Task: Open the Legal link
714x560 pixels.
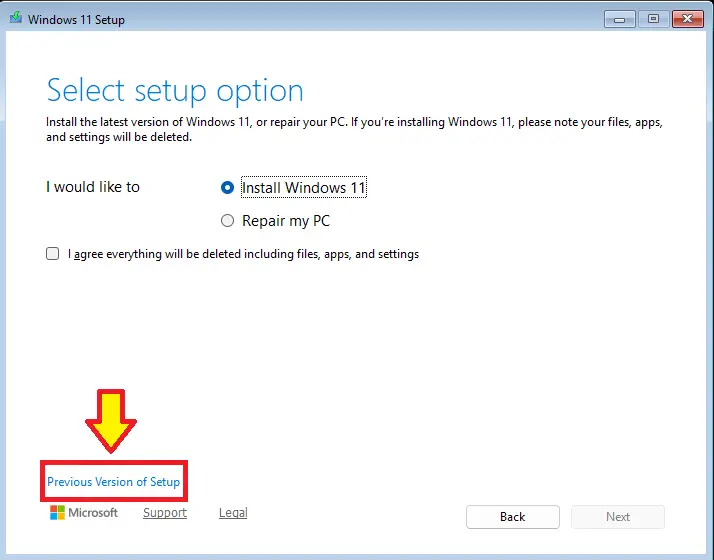Action: pyautogui.click(x=233, y=513)
